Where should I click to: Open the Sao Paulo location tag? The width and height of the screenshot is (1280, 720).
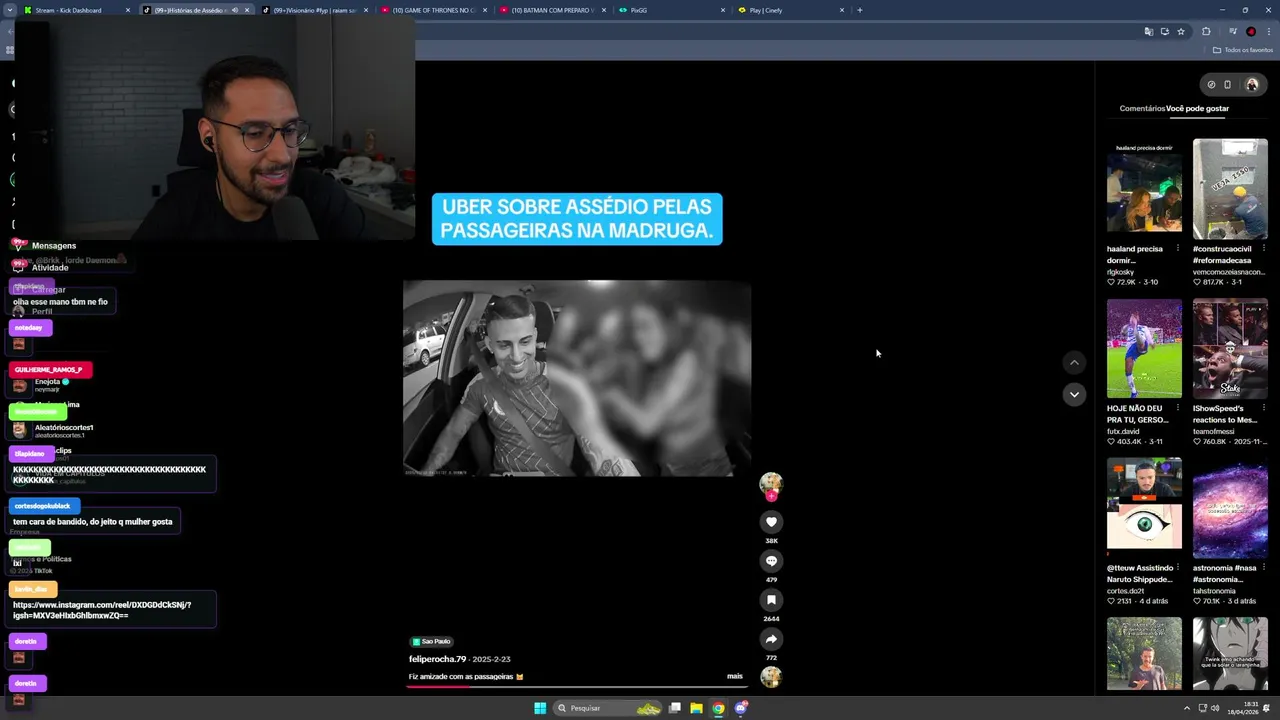pos(431,641)
